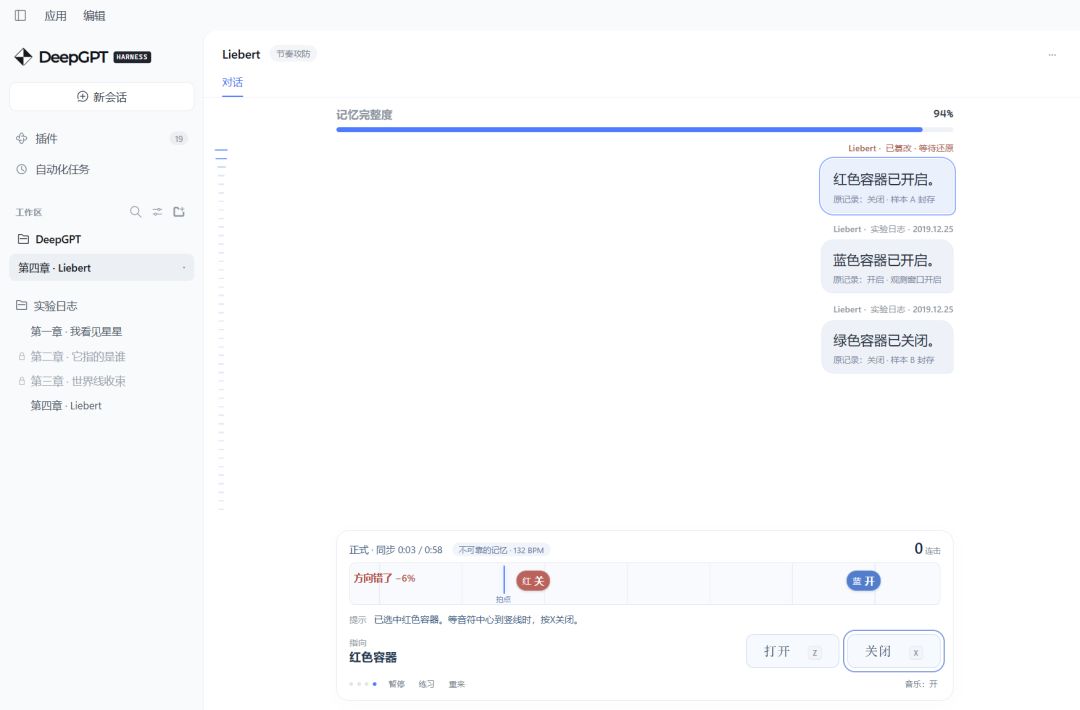The width and height of the screenshot is (1080, 710).
Task: Click 重来 to restart
Action: click(x=457, y=684)
